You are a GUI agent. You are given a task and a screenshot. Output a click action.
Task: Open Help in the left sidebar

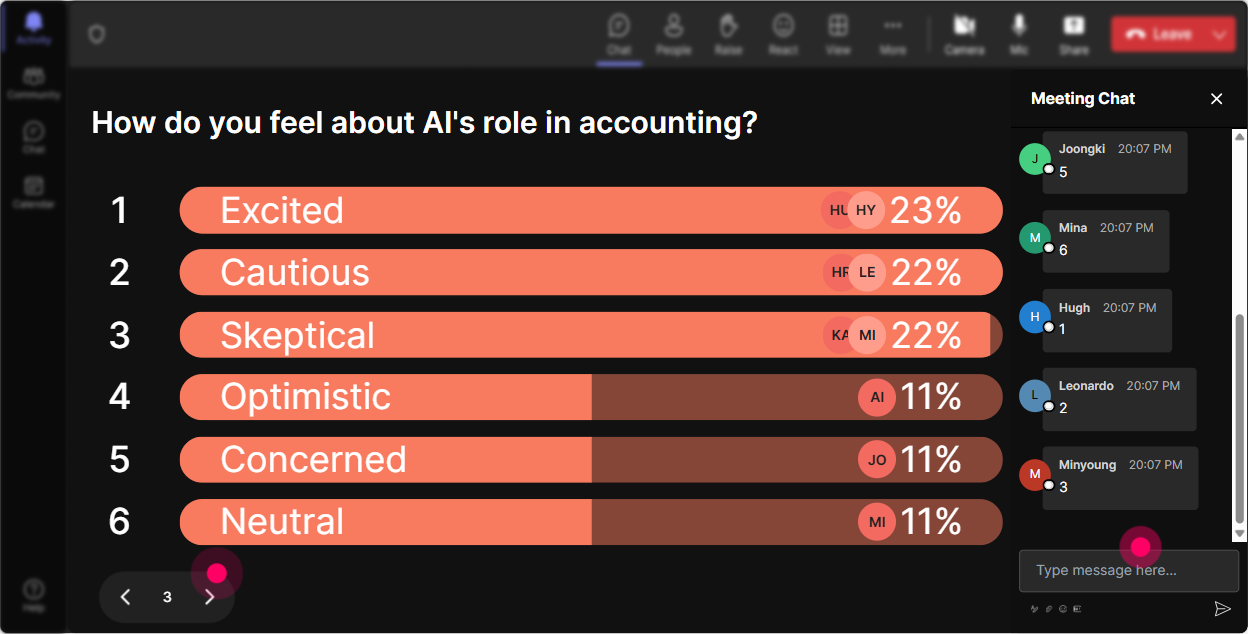pos(34,595)
